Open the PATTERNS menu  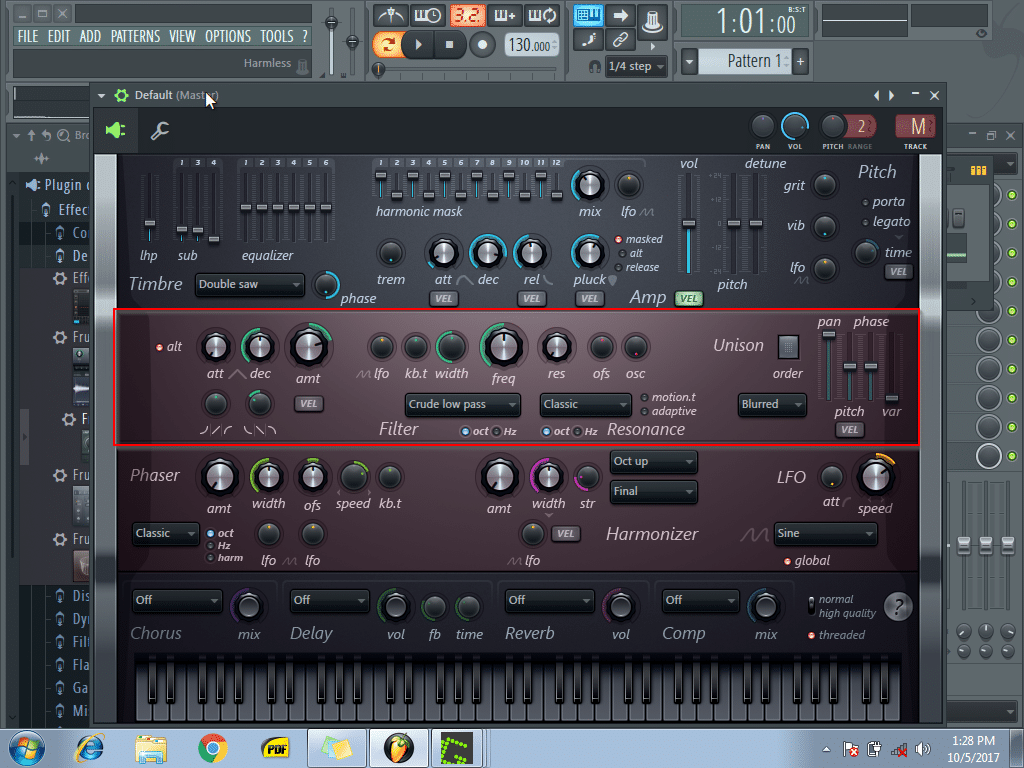(x=135, y=37)
